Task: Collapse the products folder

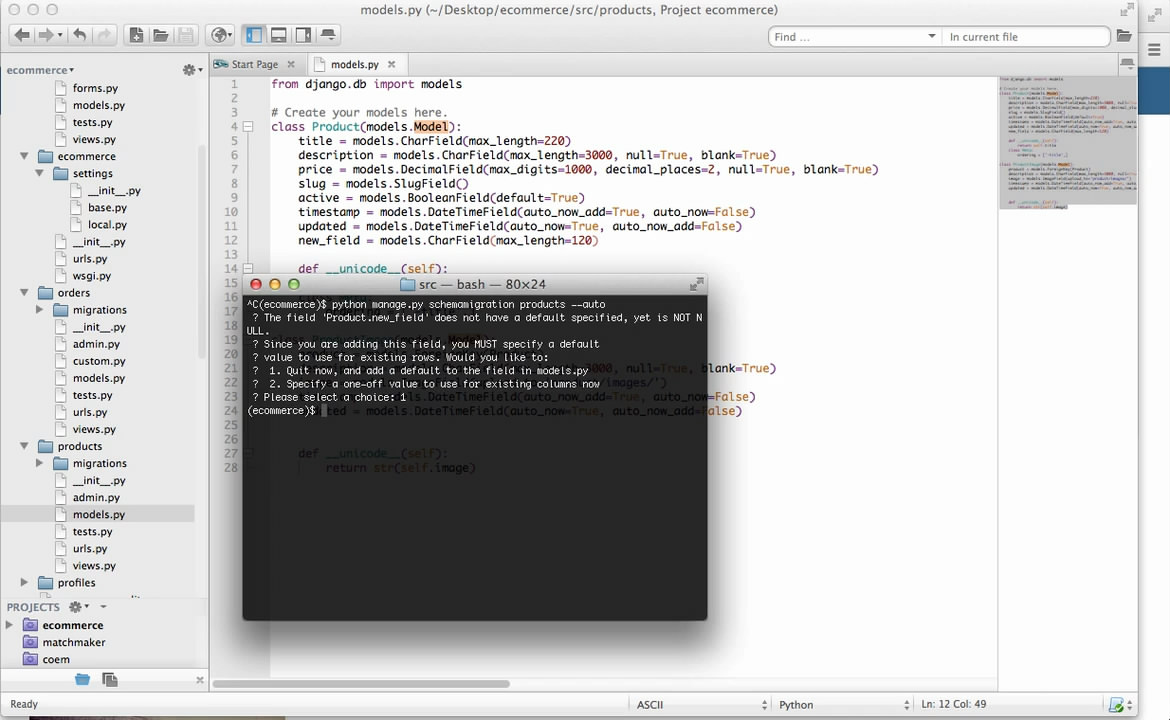Action: click(x=24, y=446)
